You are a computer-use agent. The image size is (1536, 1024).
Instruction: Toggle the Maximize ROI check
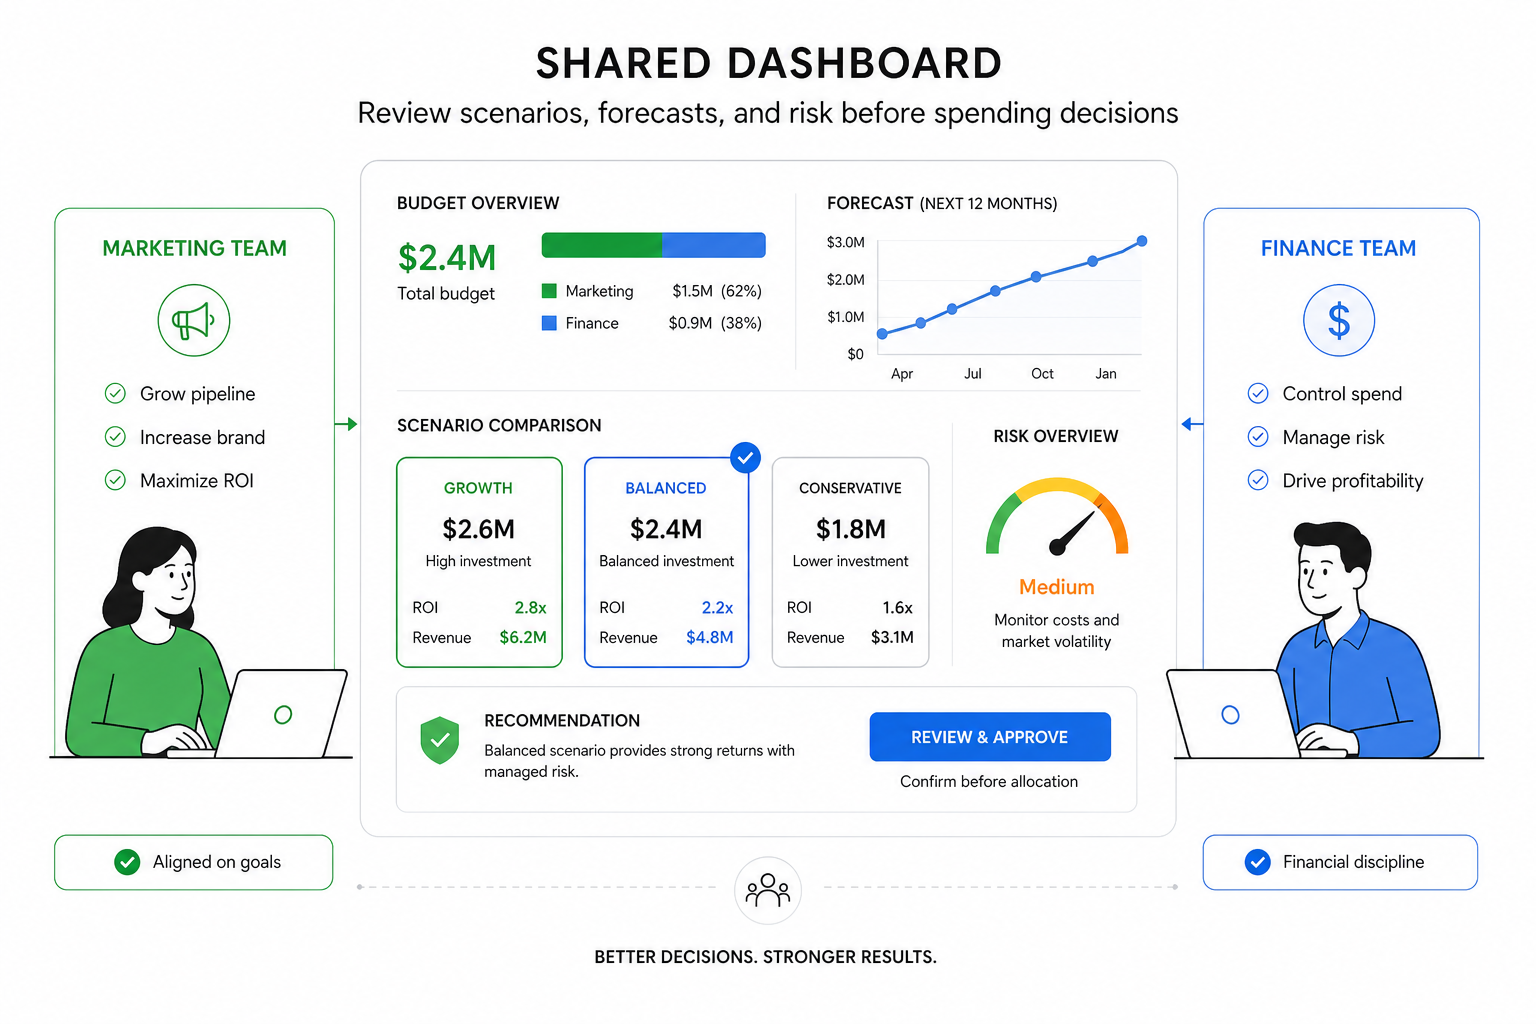[115, 480]
